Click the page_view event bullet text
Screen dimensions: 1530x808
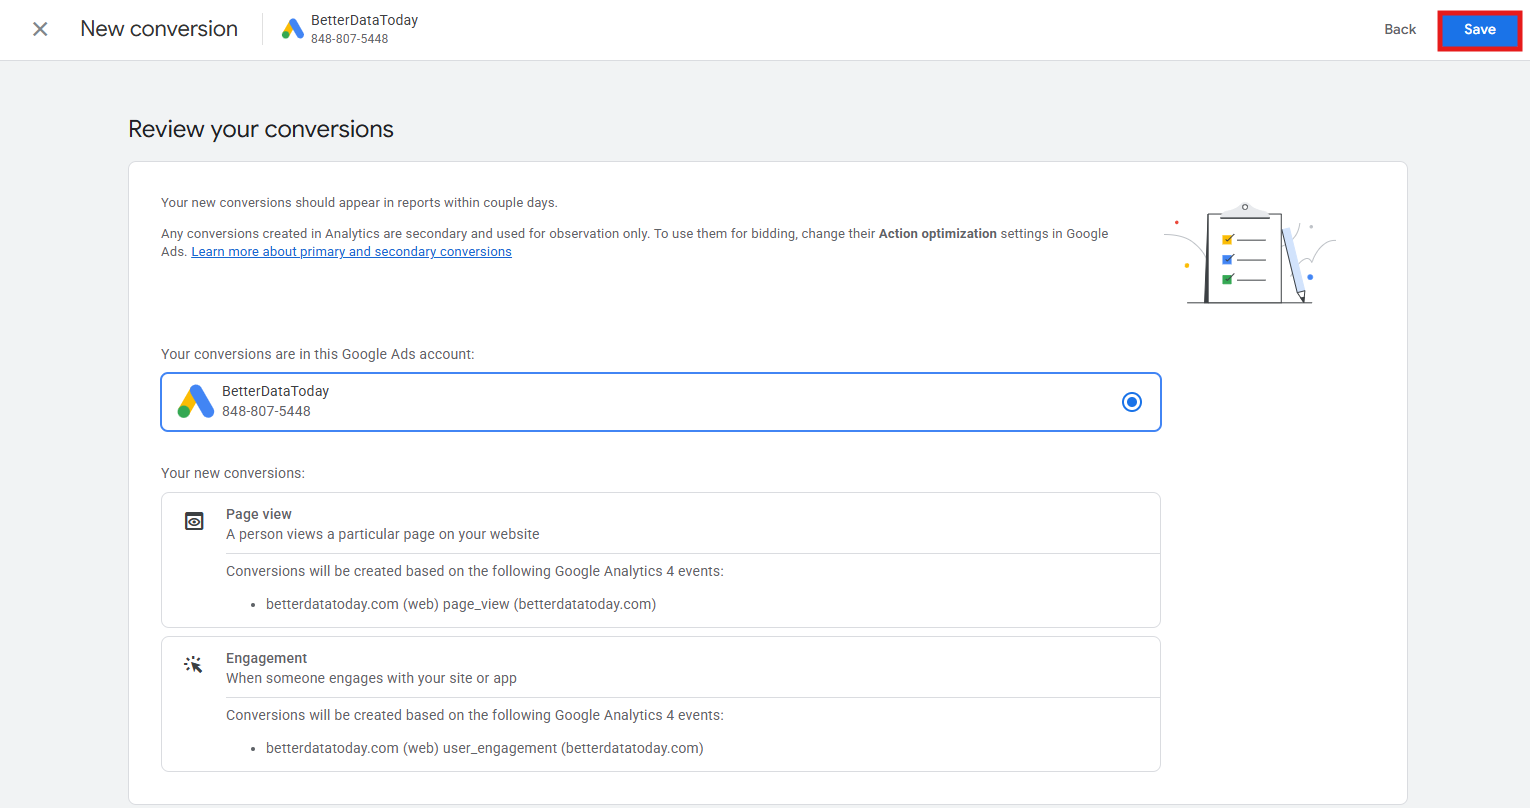pyautogui.click(x=461, y=604)
